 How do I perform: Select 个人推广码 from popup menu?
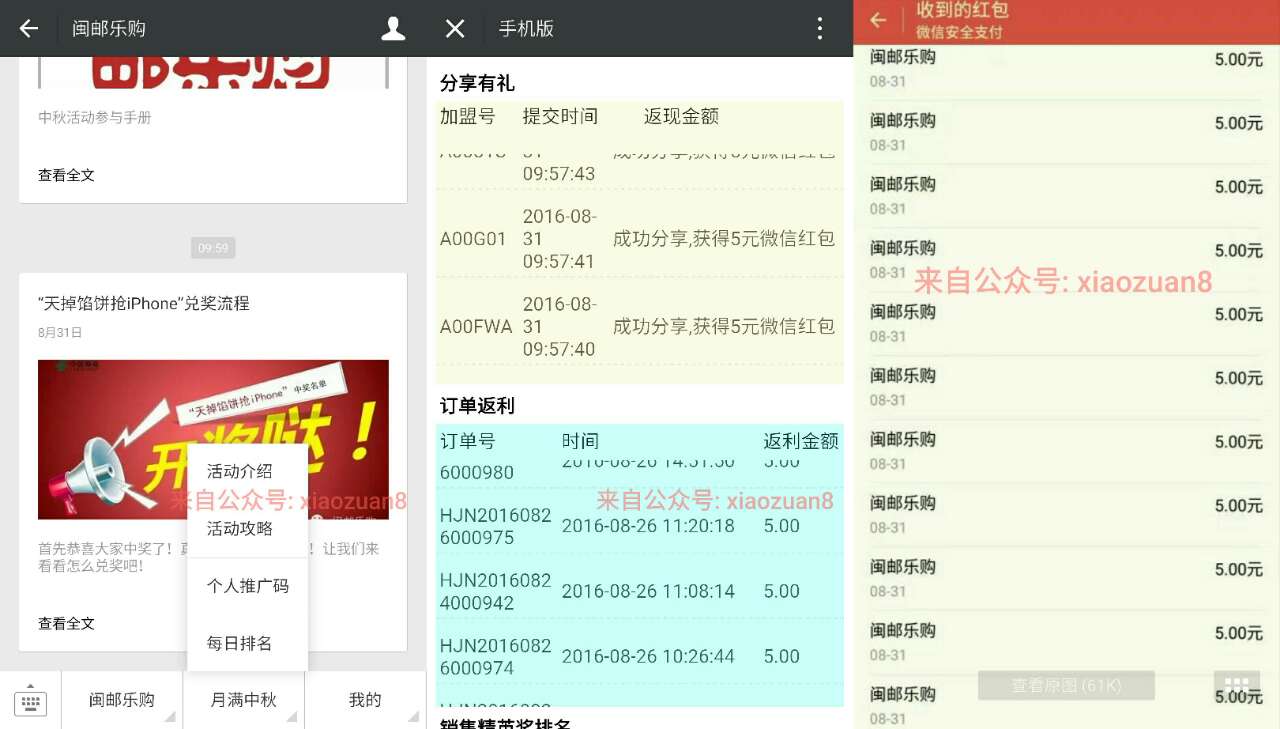[248, 586]
